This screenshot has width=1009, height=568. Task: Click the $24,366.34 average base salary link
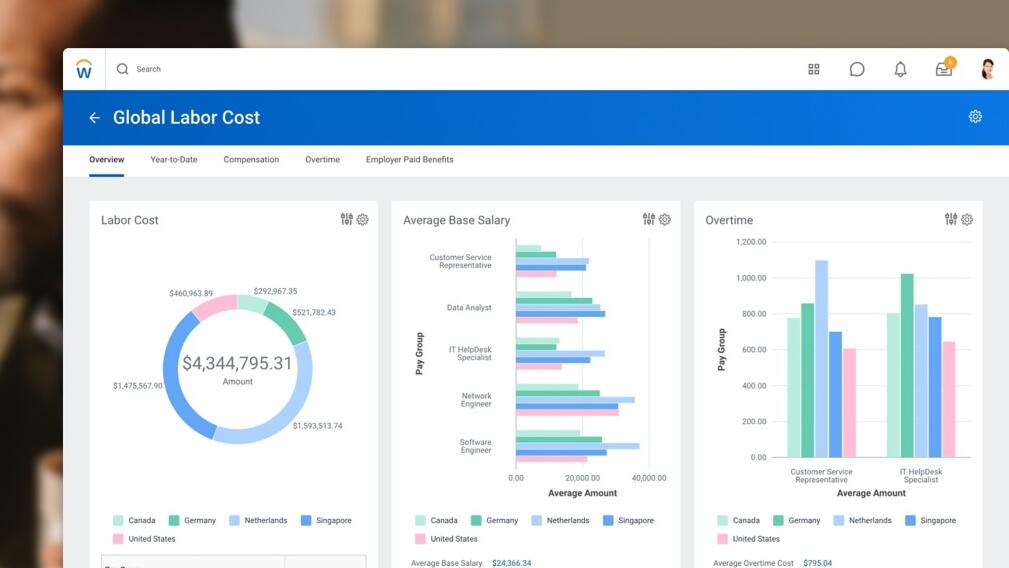511,563
